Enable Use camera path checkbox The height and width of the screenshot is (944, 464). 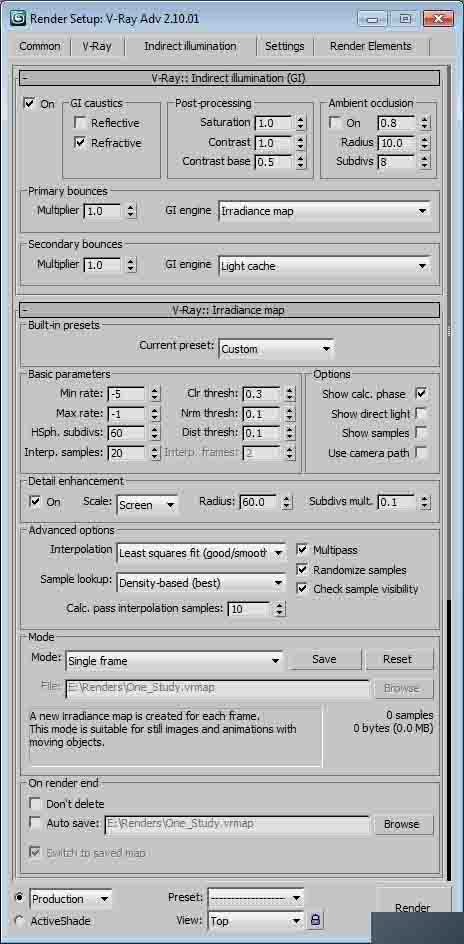coord(421,453)
